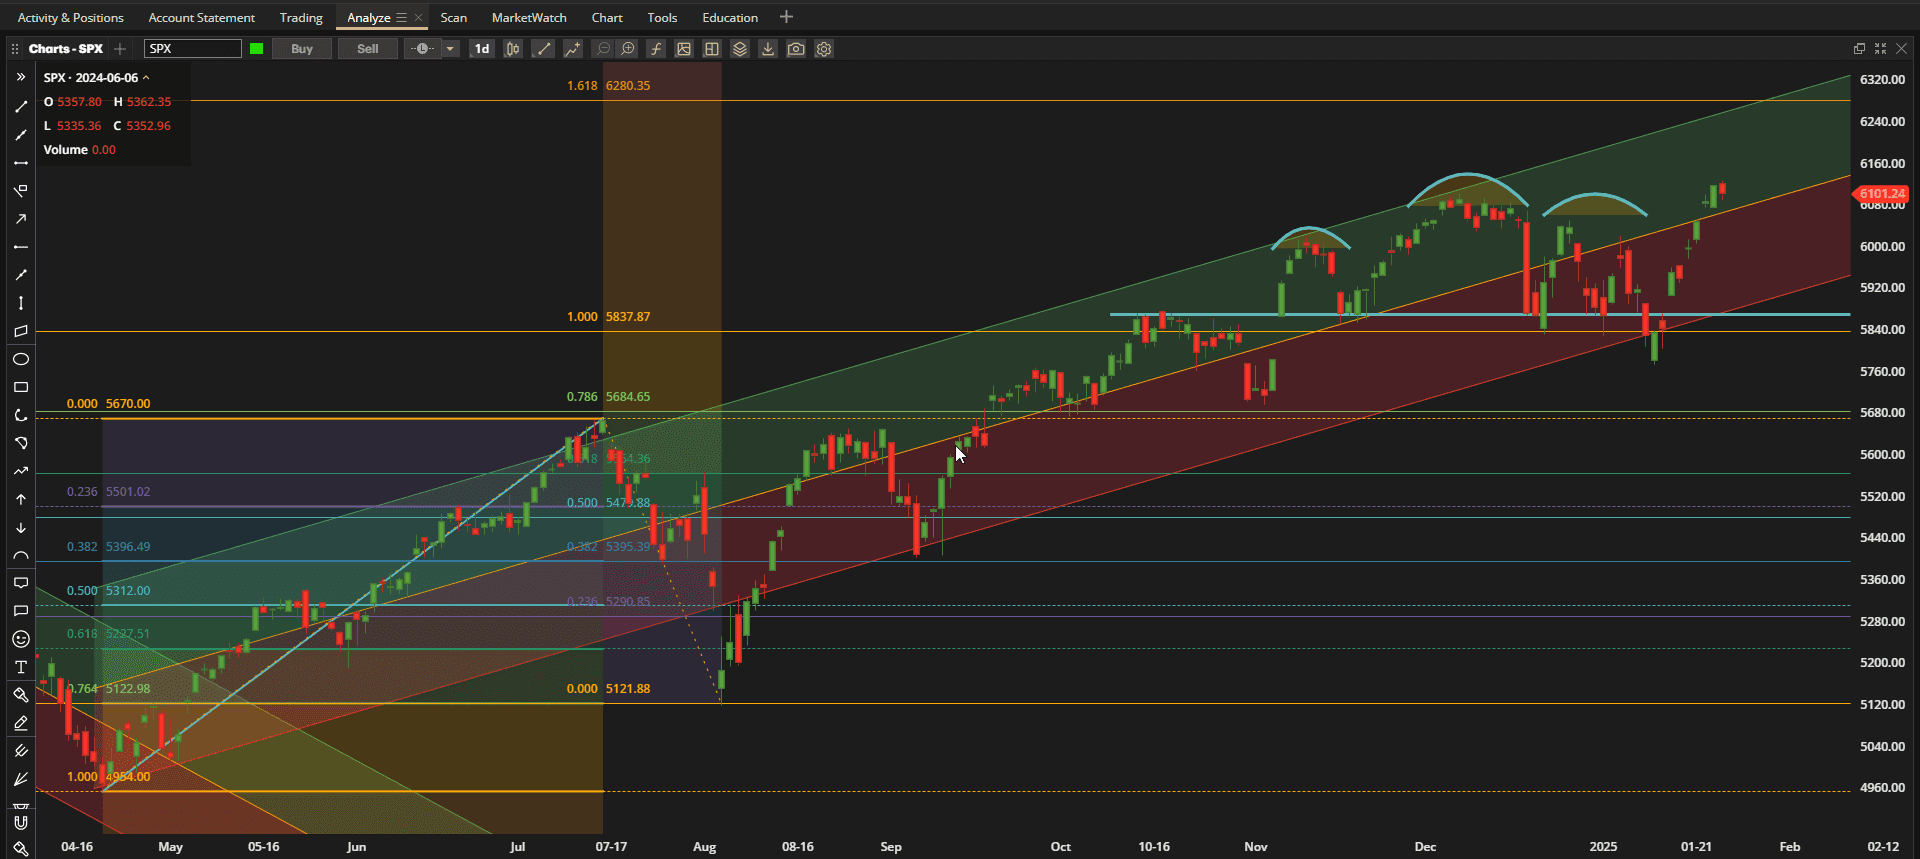Change the candlestick chart type

(x=513, y=48)
